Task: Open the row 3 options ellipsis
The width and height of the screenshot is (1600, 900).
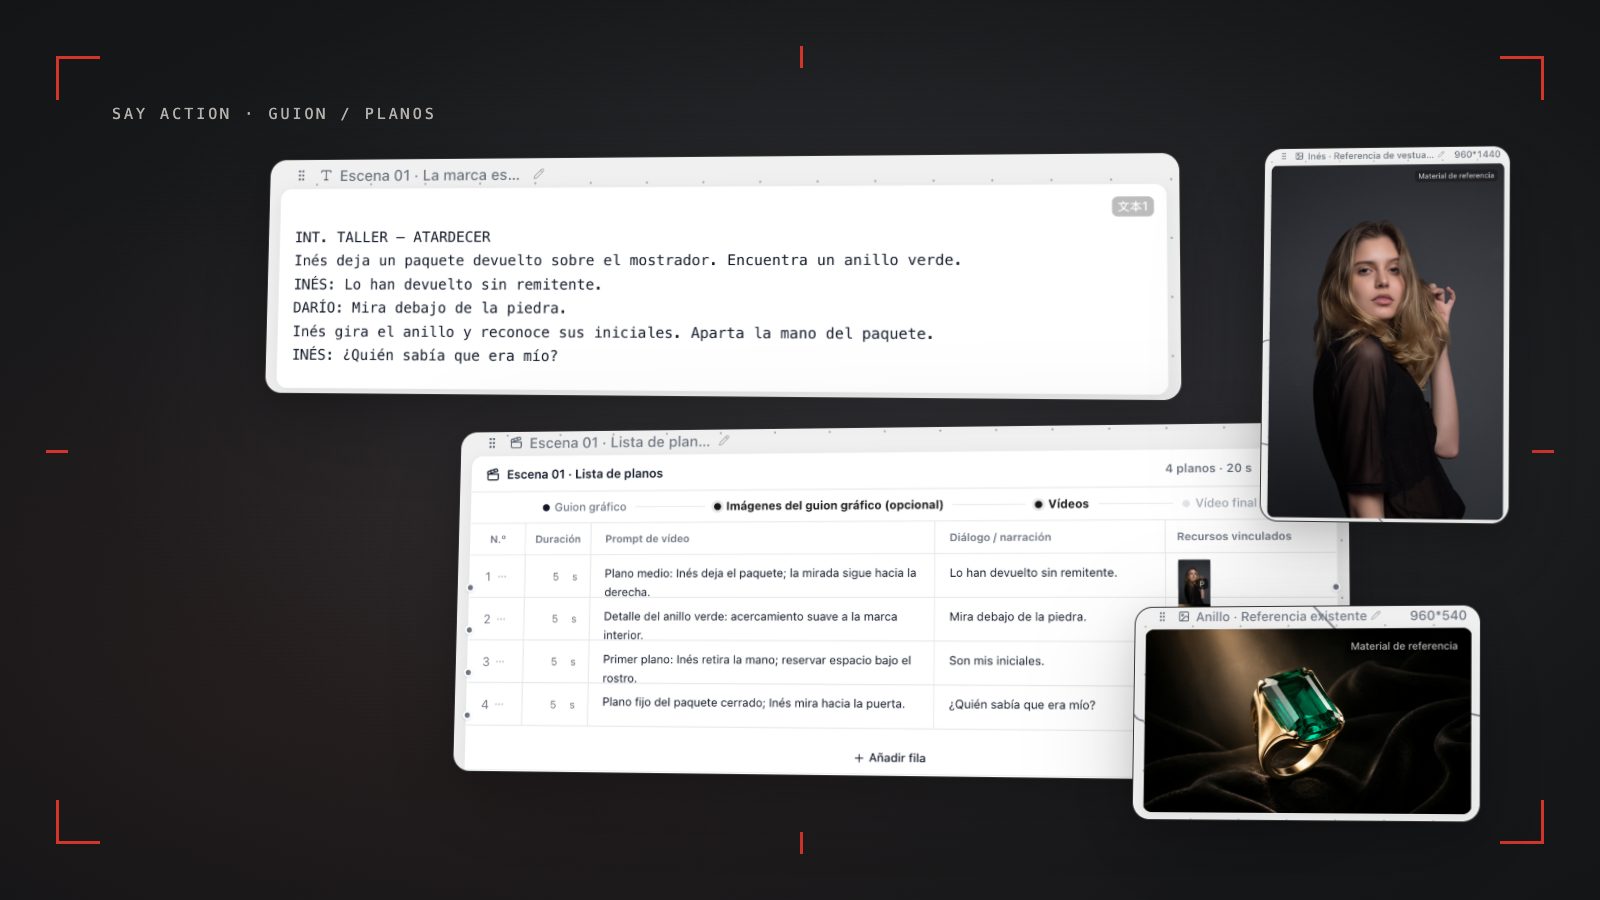Action: (x=500, y=661)
